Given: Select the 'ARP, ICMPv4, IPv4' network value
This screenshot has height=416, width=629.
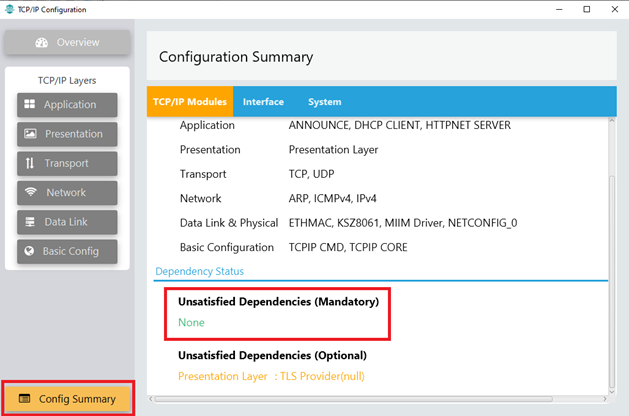Looking at the screenshot, I should click(333, 199).
